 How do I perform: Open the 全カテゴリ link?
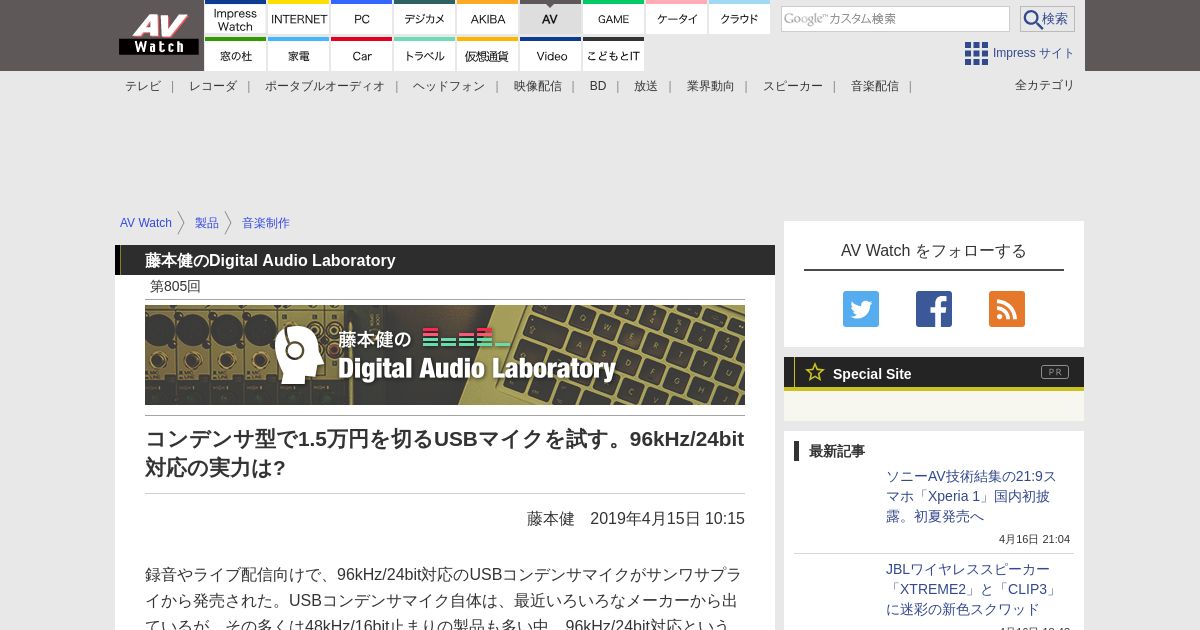[x=1045, y=85]
